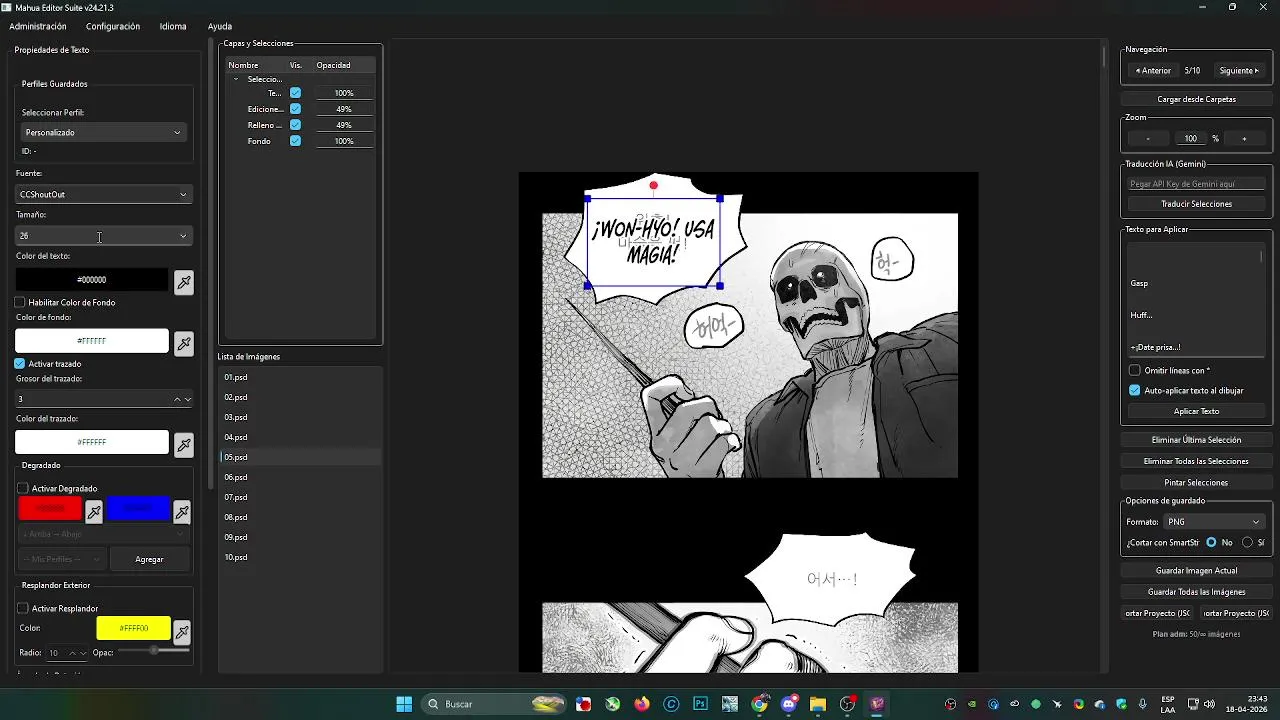Click Guardar Imagen Actual
Viewport: 1280px width, 720px height.
(x=1196, y=571)
